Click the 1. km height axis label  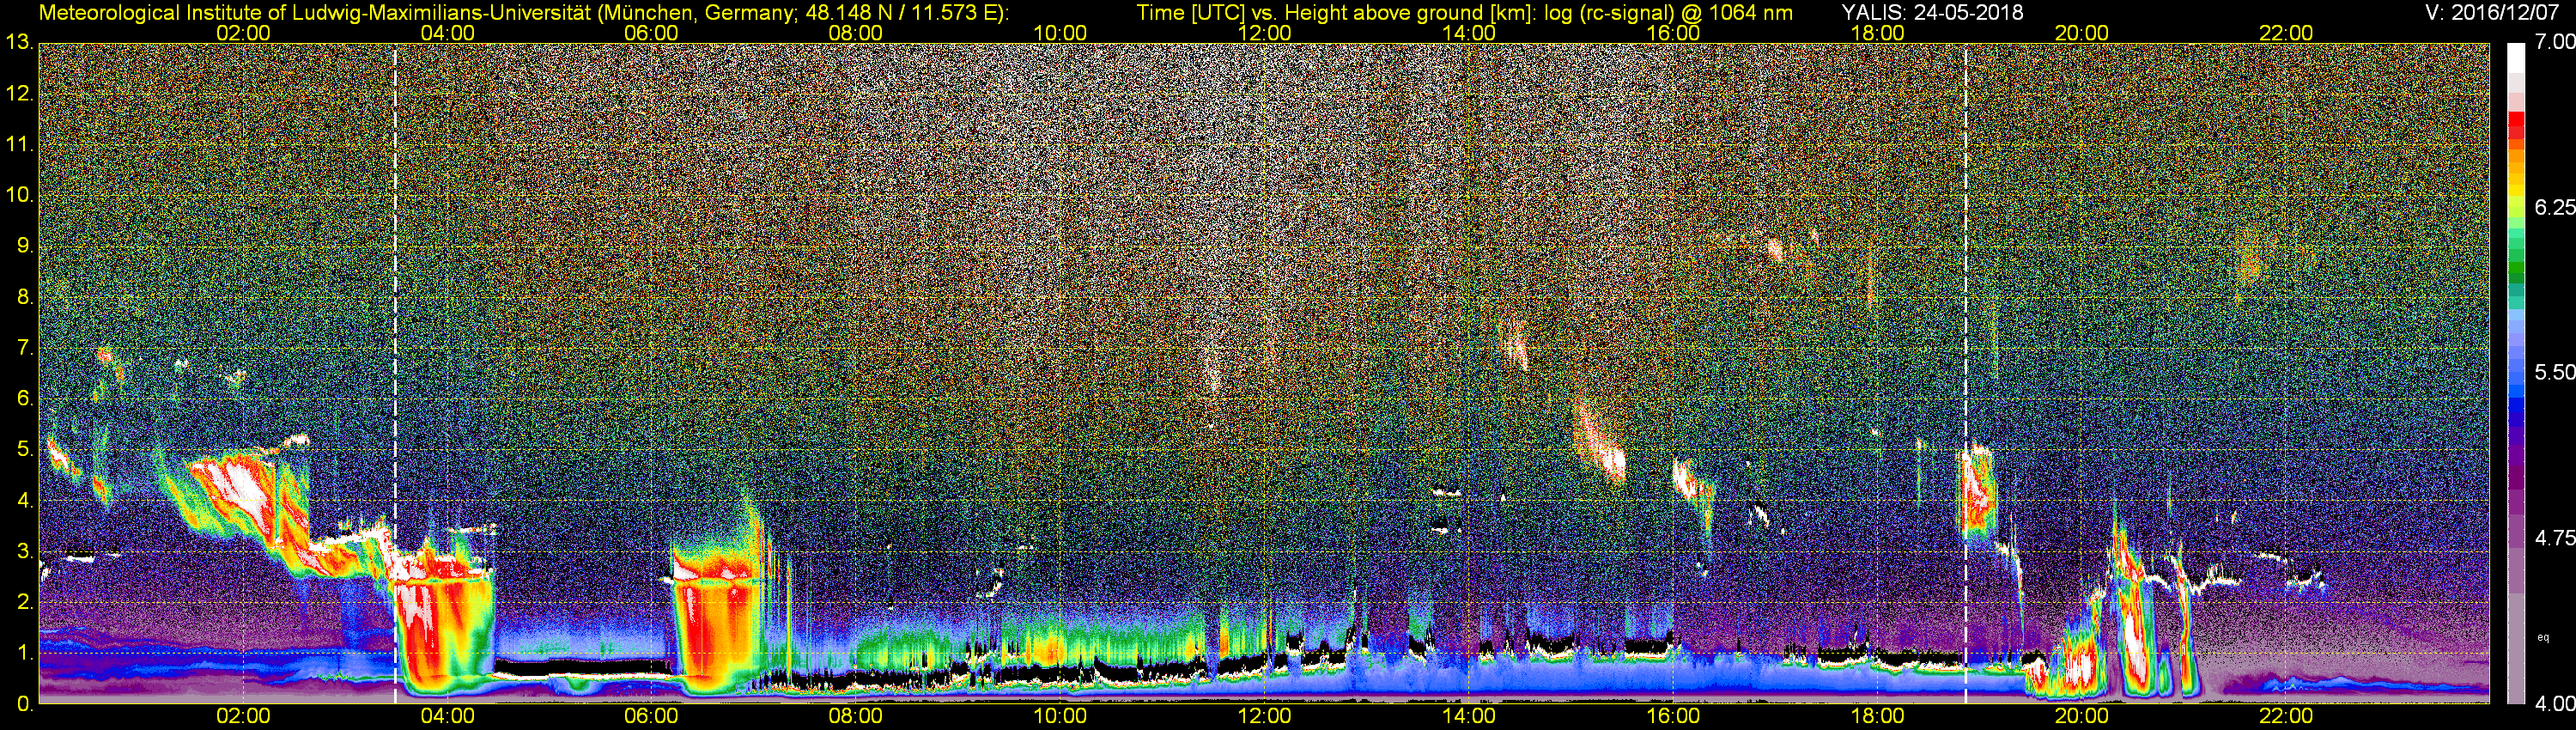point(25,653)
